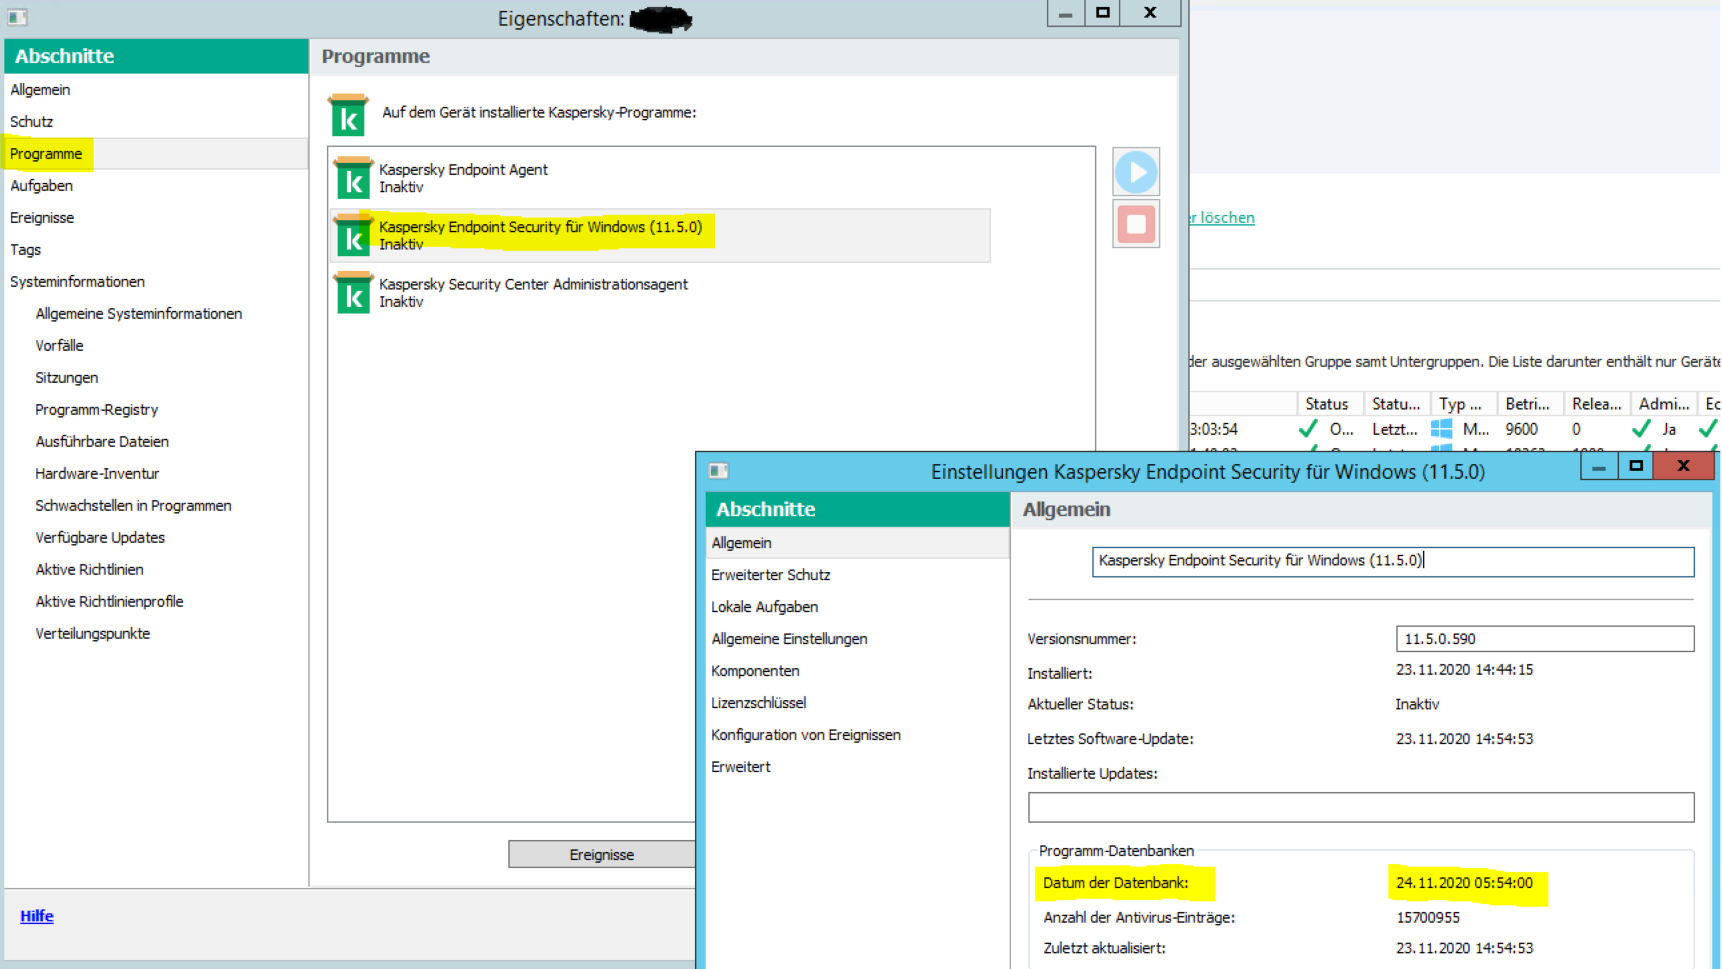This screenshot has width=1722, height=969.
Task: Click the green status checkmark in device row
Action: coord(1308,429)
